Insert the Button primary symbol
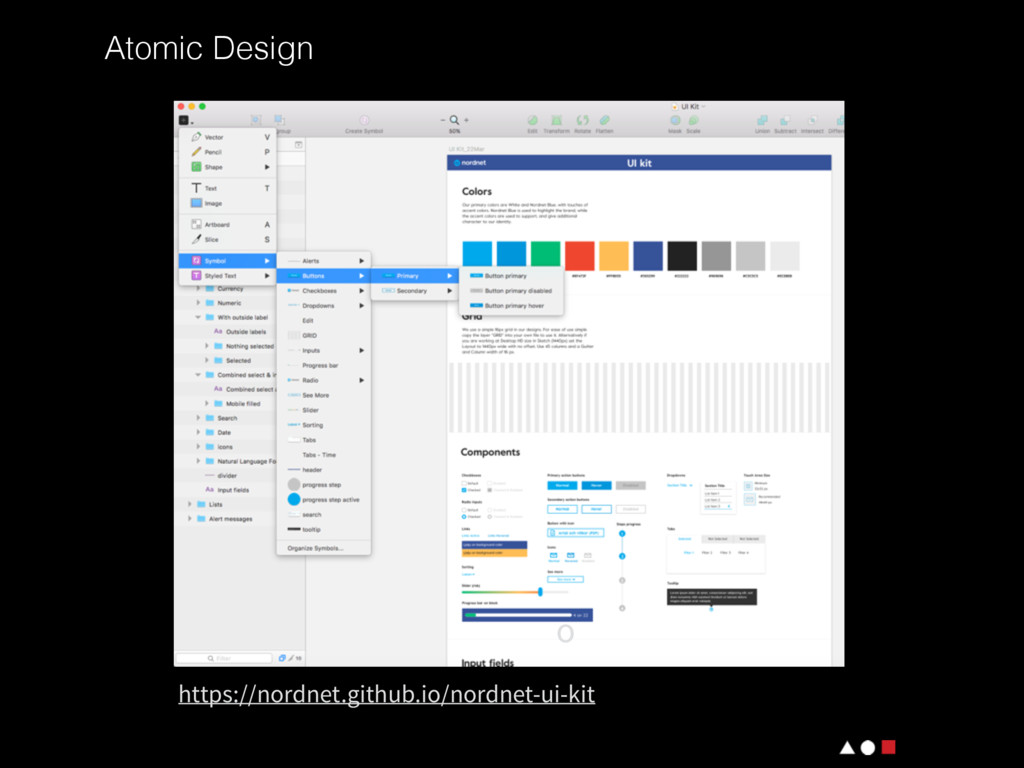This screenshot has height=768, width=1024. click(x=511, y=276)
